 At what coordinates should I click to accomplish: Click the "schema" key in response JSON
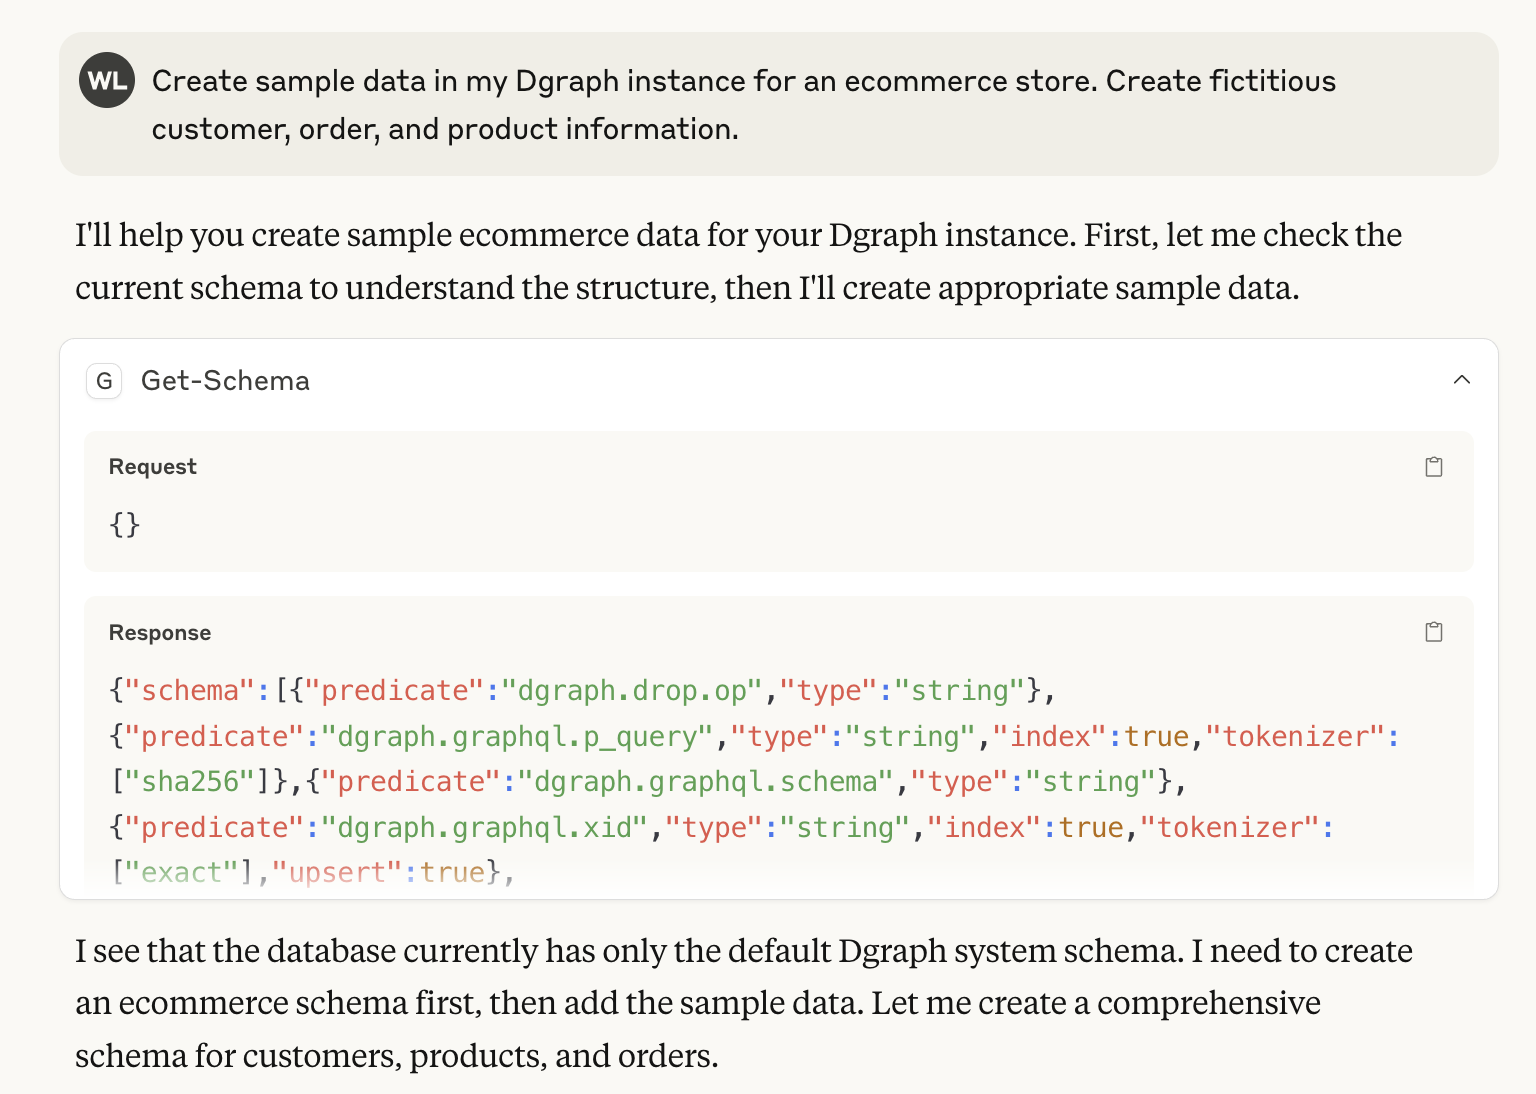pos(191,691)
